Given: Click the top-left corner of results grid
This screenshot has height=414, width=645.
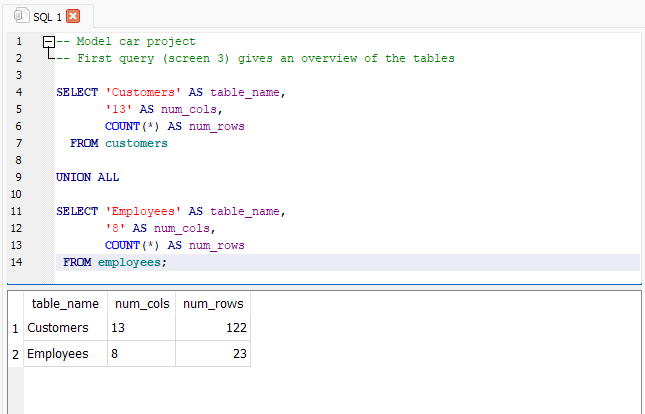Looking at the screenshot, I should point(15,304).
